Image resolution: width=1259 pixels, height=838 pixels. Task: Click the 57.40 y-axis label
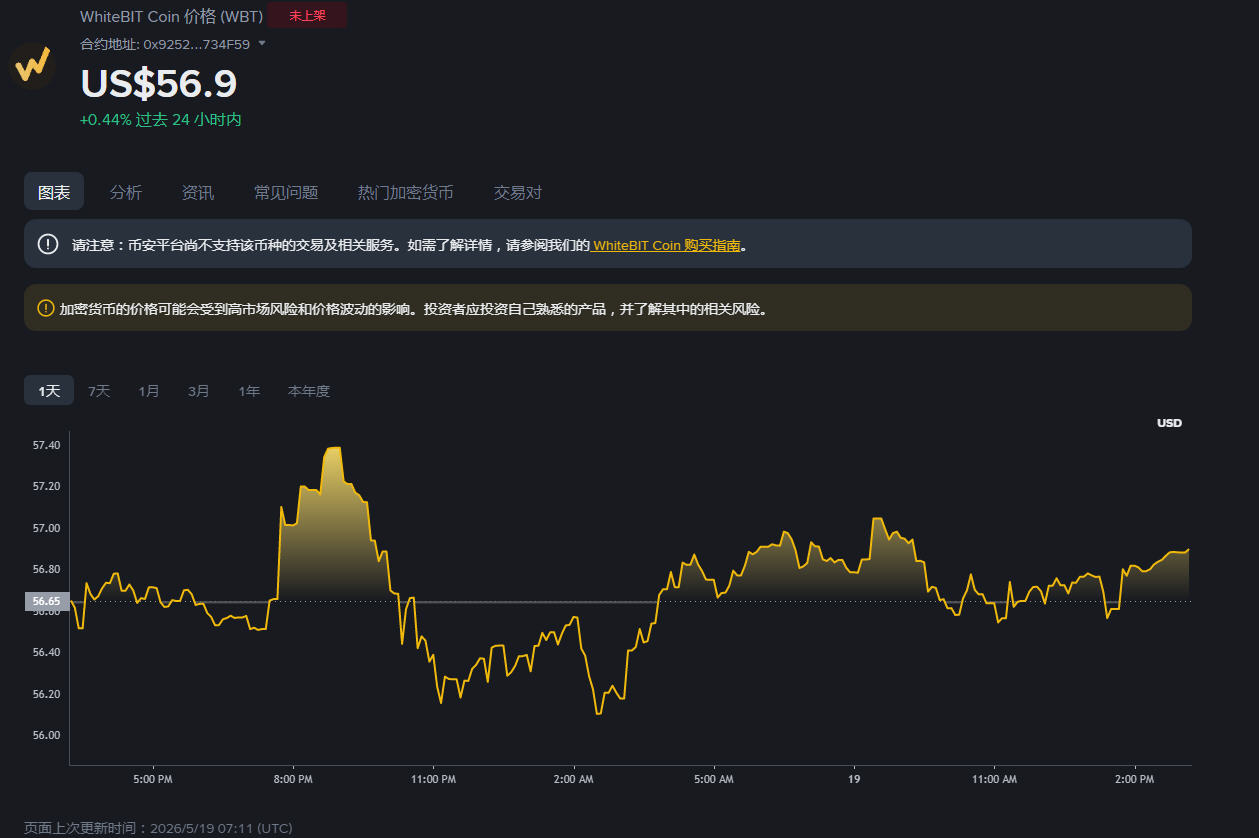click(x=46, y=445)
